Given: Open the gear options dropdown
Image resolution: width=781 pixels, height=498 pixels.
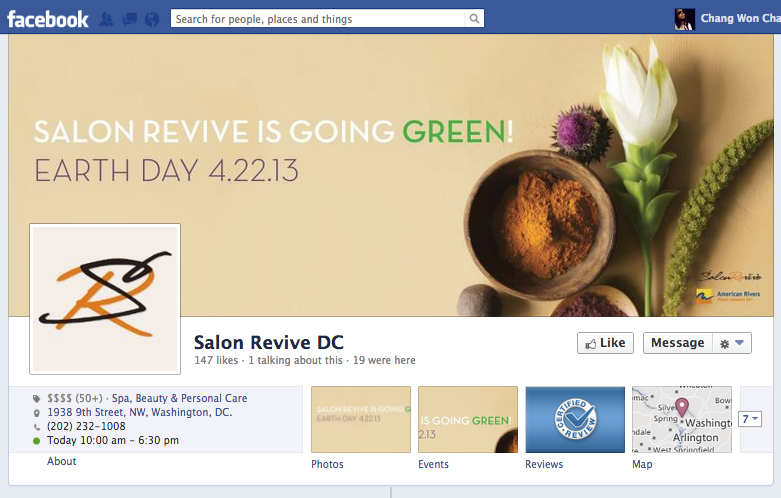Looking at the screenshot, I should (732, 343).
